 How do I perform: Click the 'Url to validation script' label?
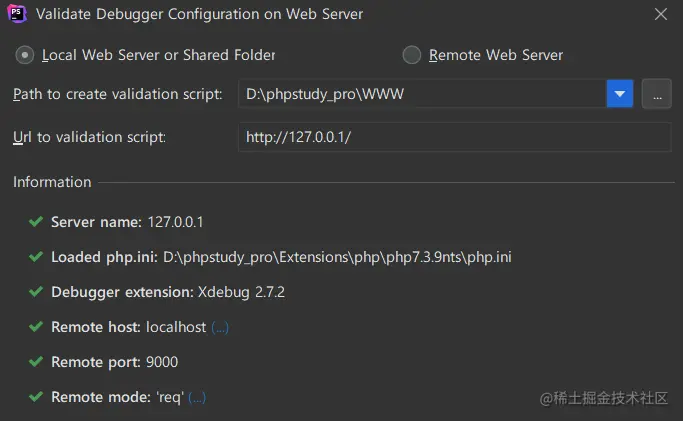pyautogui.click(x=89, y=137)
